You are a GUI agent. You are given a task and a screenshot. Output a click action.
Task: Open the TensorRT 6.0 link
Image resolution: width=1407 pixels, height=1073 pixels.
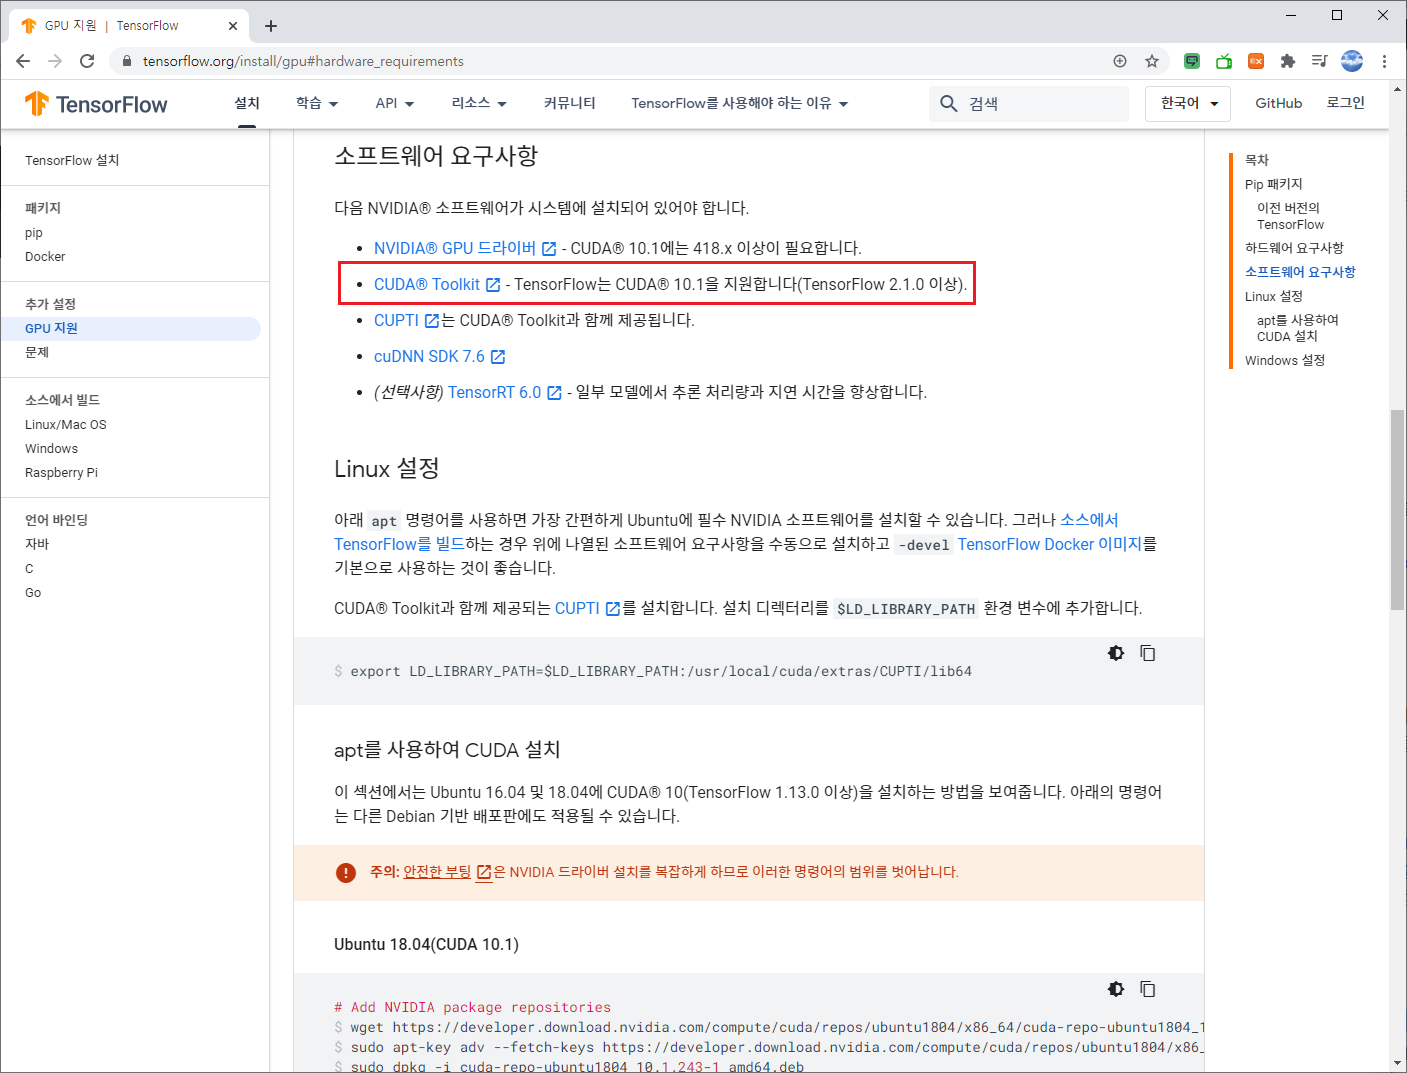pyautogui.click(x=494, y=392)
